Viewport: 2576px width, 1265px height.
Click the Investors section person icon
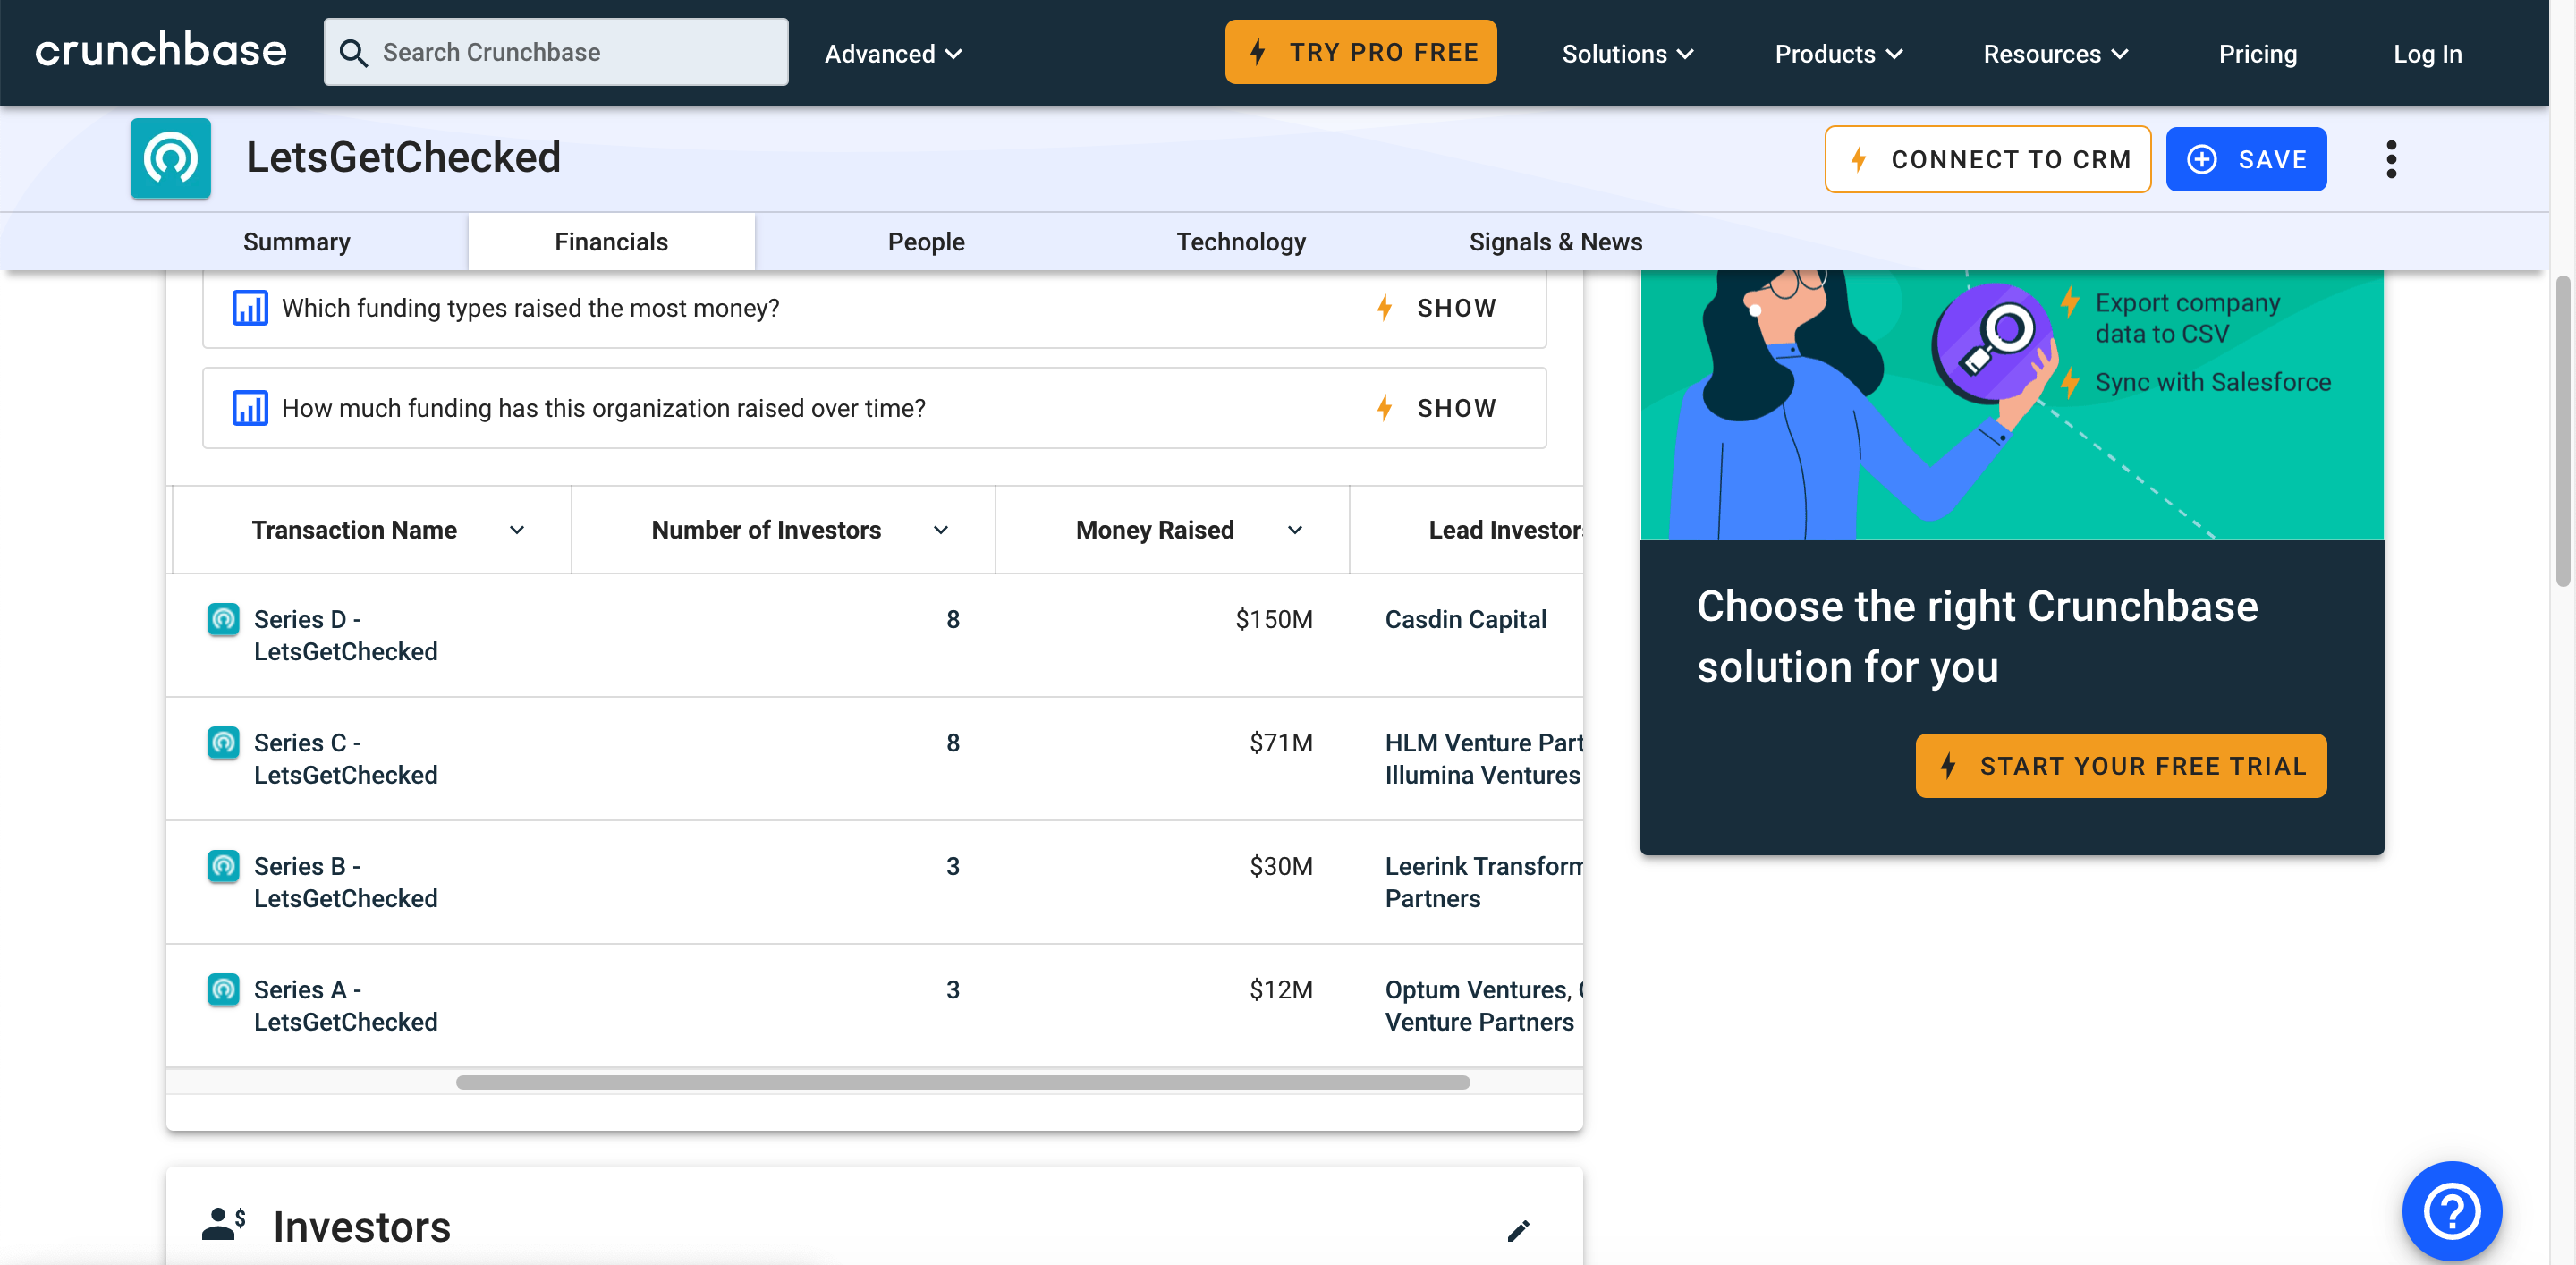(224, 1223)
